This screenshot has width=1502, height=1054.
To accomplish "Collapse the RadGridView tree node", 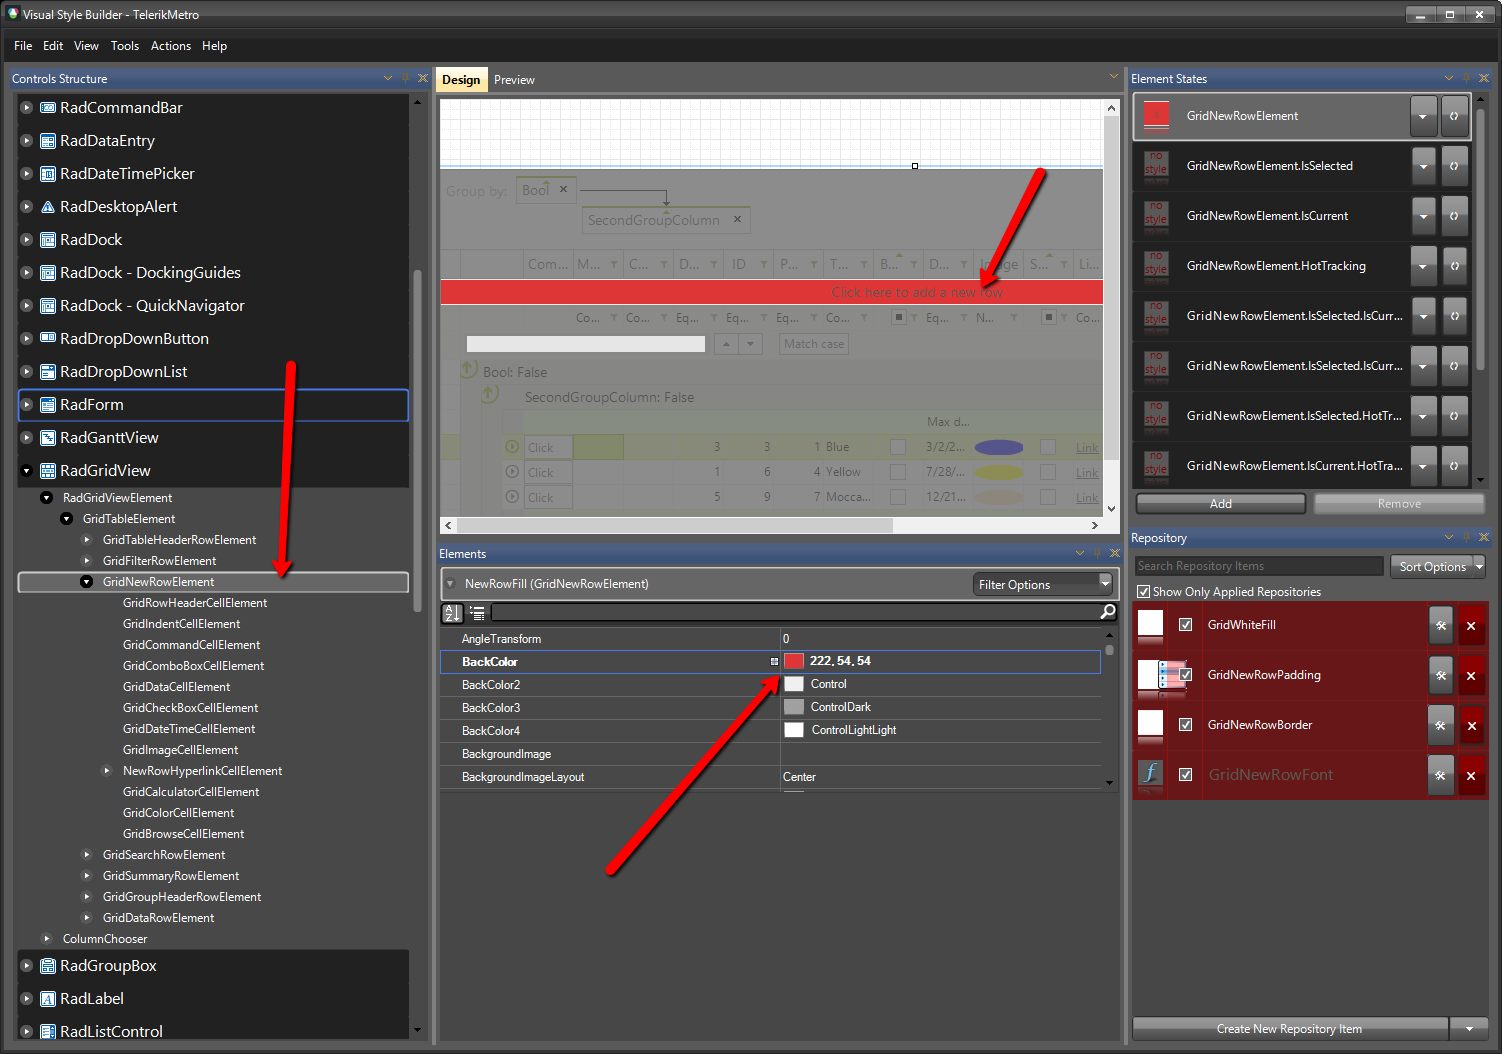I will [27, 471].
